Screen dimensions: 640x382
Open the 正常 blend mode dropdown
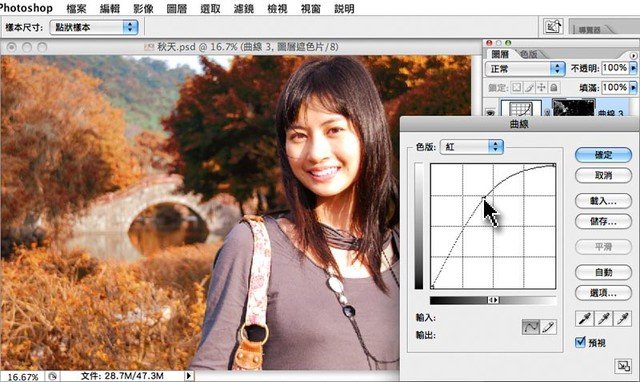click(x=525, y=69)
